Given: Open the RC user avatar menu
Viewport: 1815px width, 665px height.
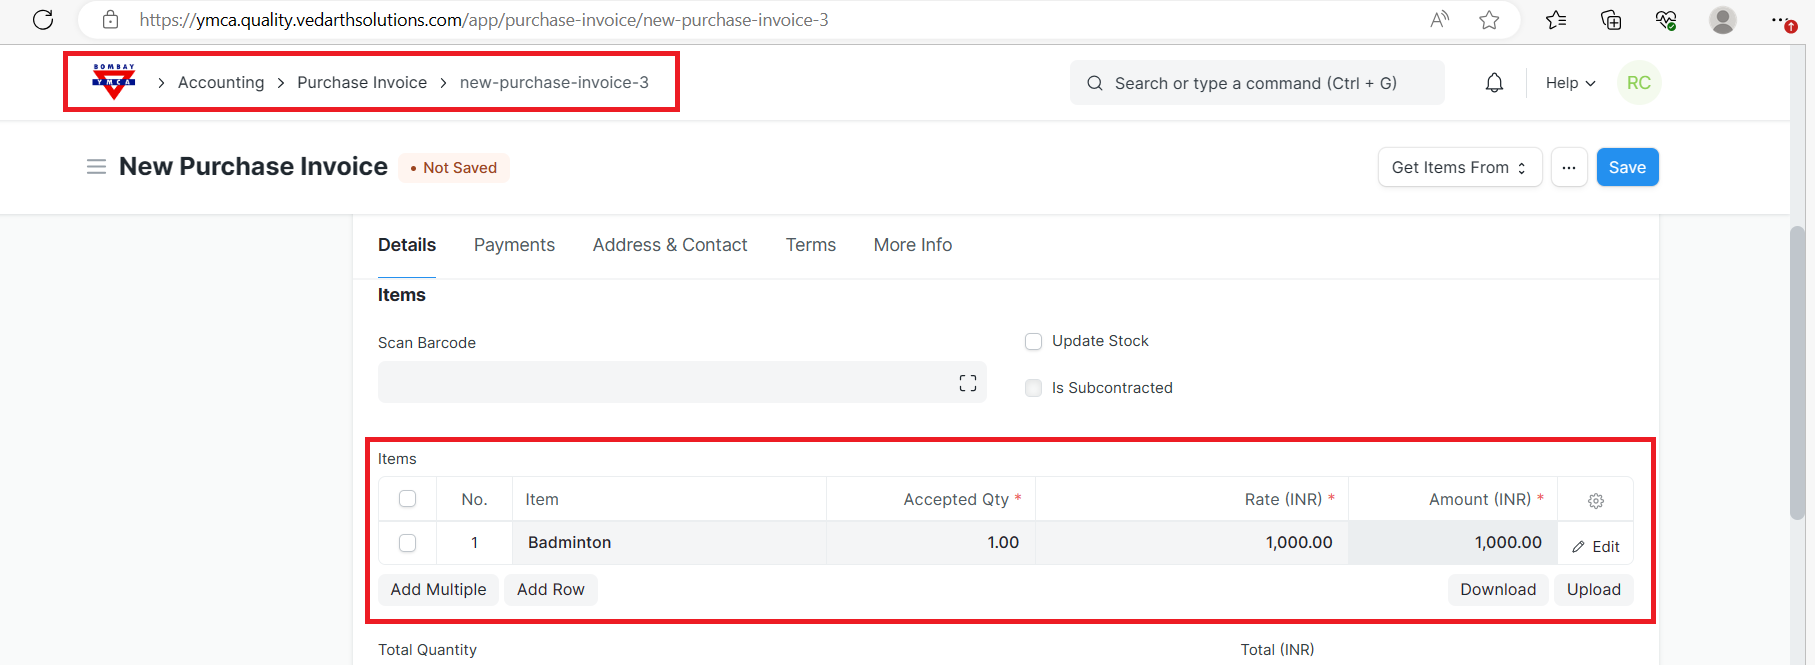Looking at the screenshot, I should click(1638, 83).
